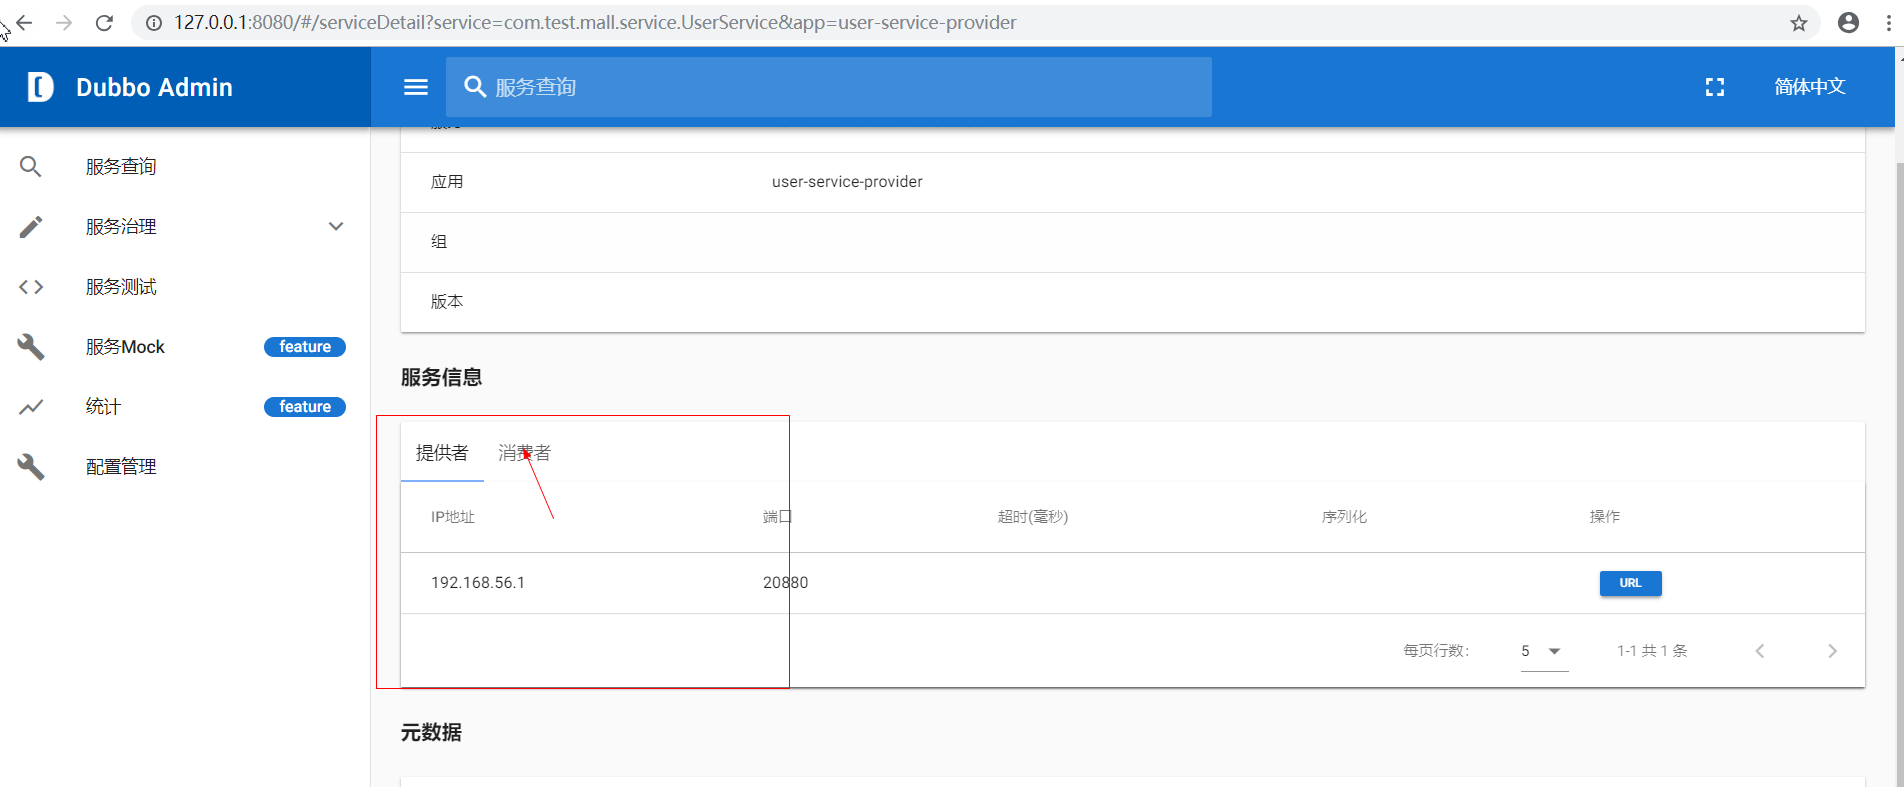
Task: Open the browser profile account icon
Action: point(1848,23)
